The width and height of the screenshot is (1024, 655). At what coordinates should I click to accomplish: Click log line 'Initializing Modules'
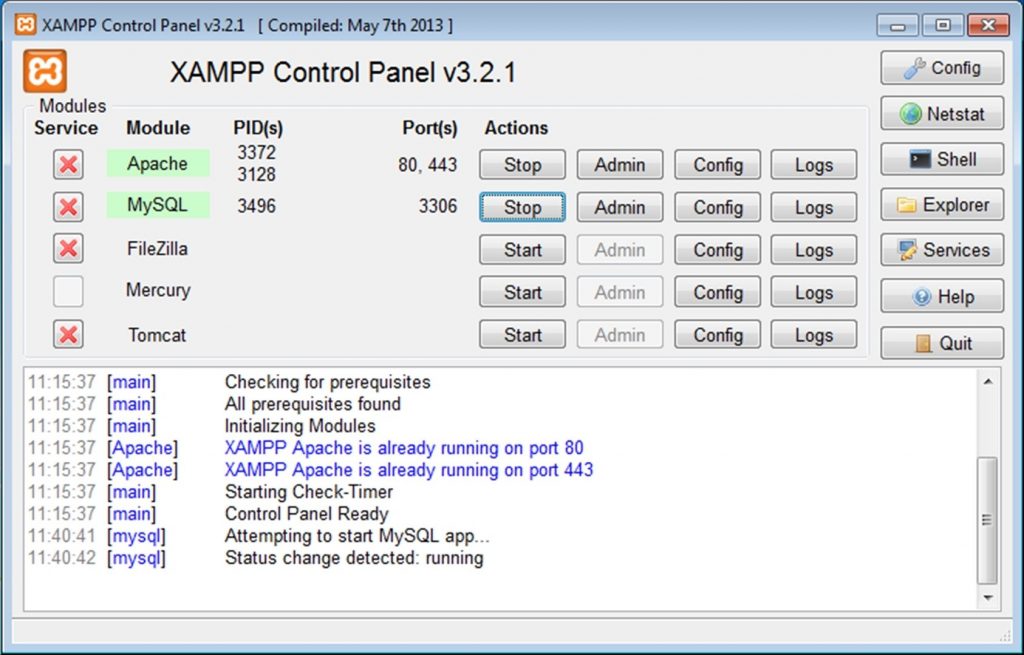point(300,426)
